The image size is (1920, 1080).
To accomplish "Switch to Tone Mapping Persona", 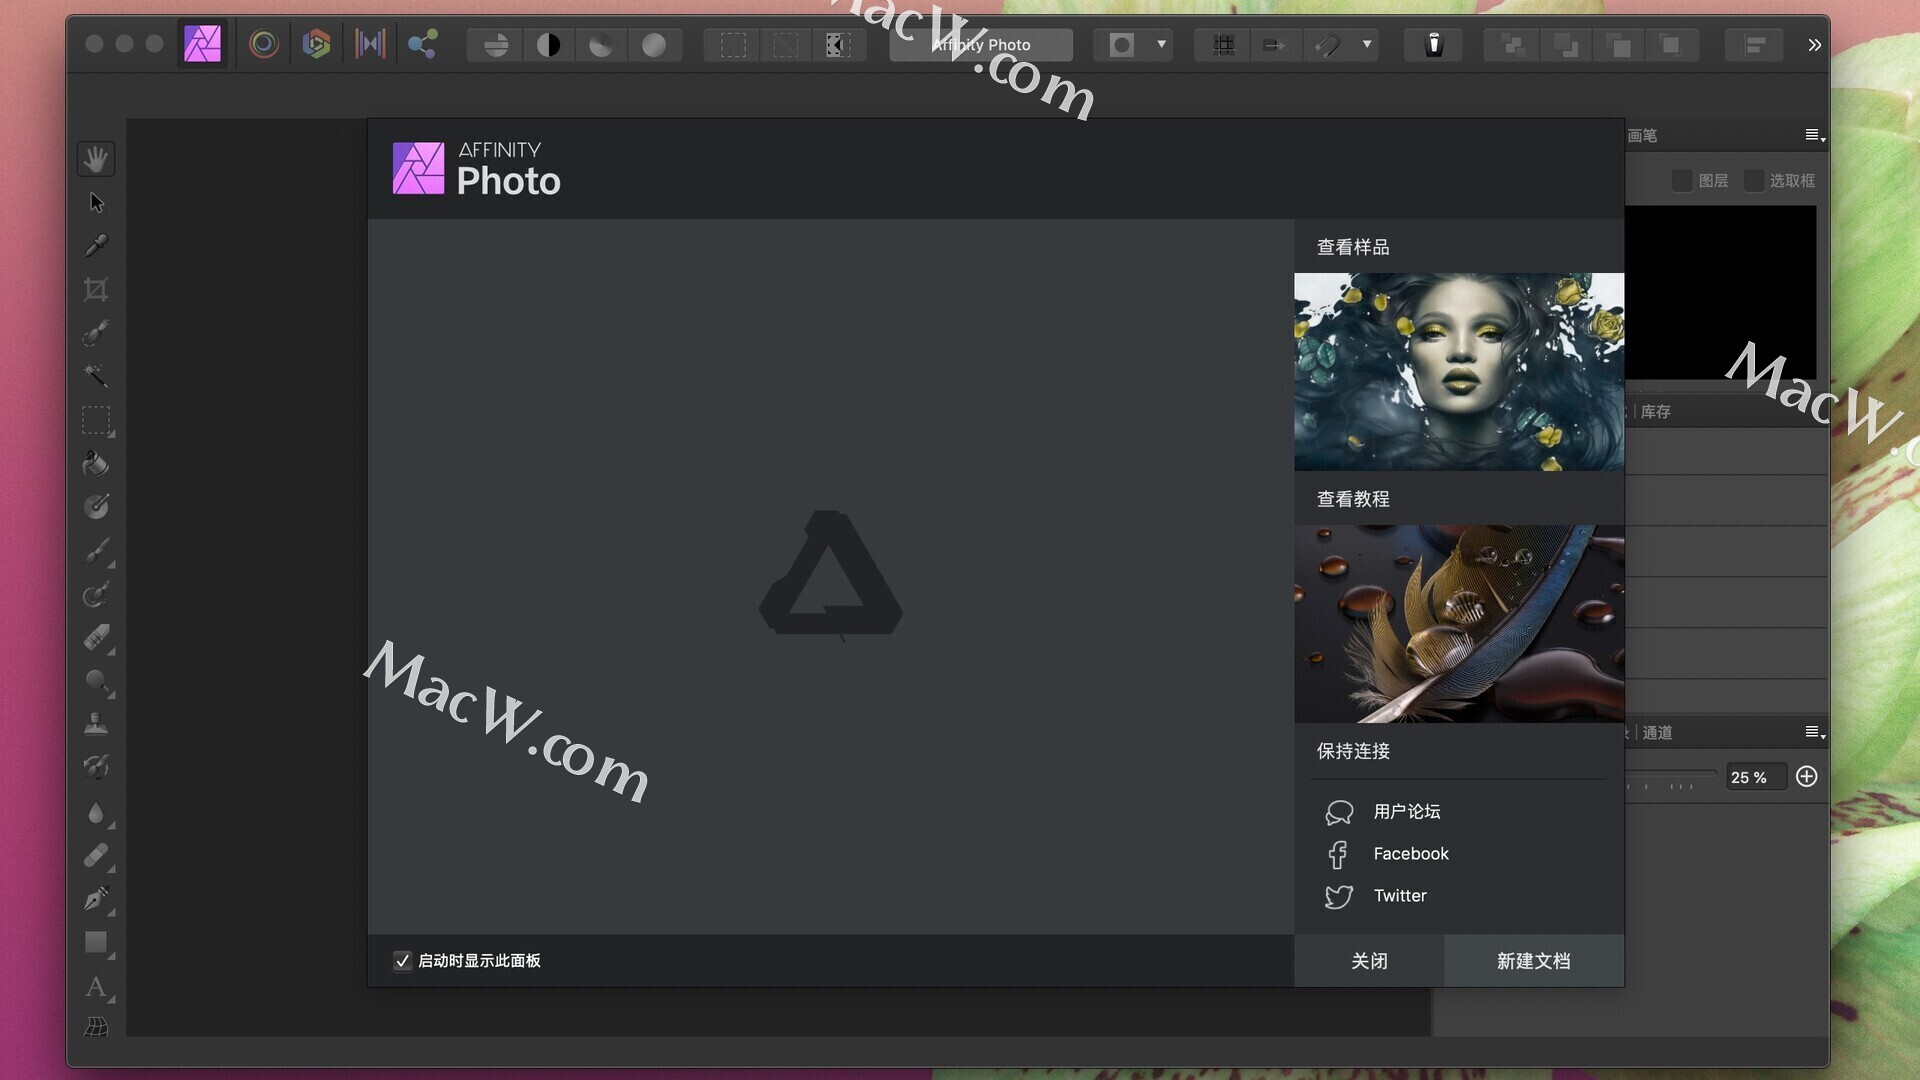I will coord(370,44).
